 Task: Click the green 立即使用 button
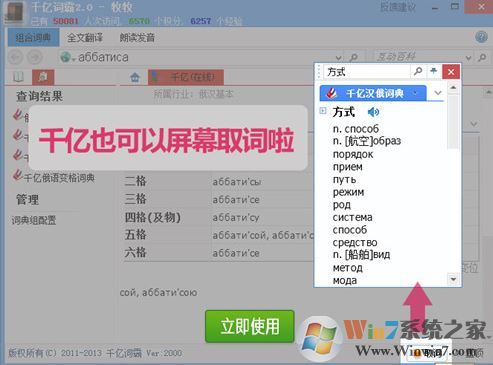[250, 326]
